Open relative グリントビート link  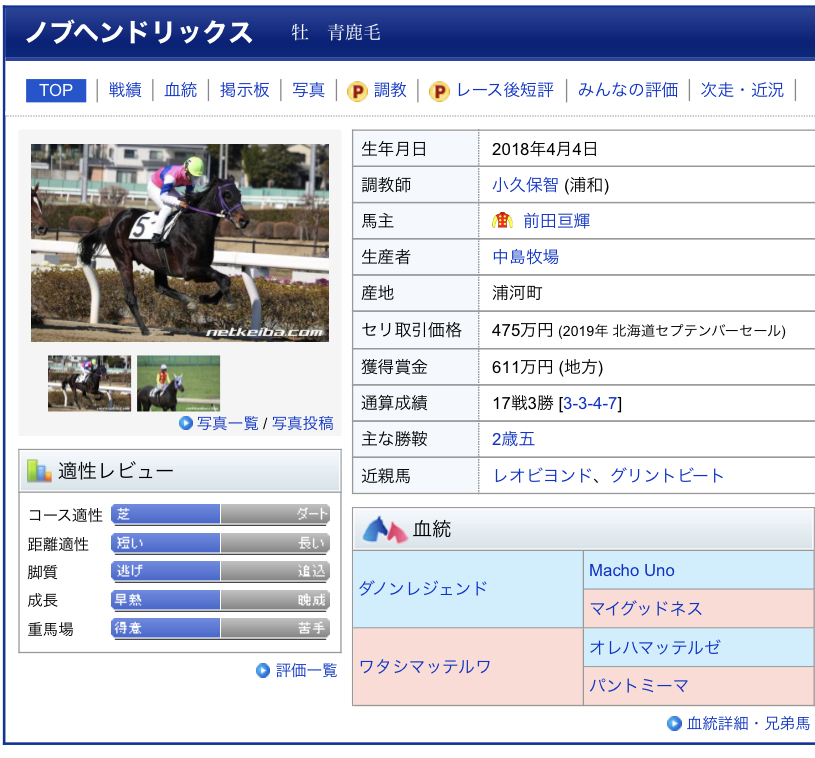pyautogui.click(x=666, y=475)
